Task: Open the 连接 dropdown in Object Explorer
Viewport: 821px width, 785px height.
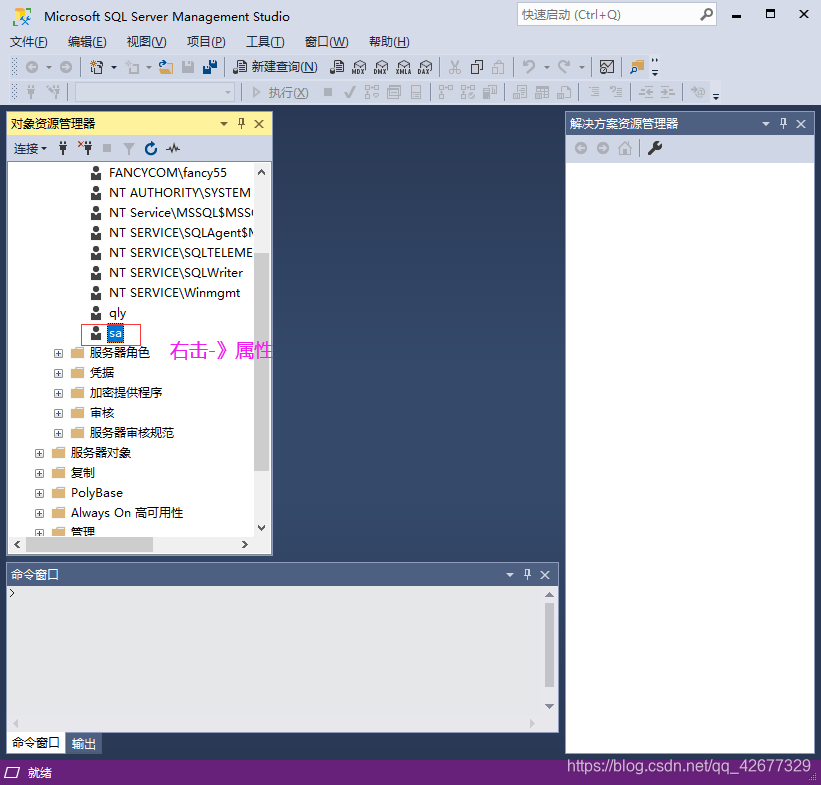Action: pyautogui.click(x=30, y=149)
